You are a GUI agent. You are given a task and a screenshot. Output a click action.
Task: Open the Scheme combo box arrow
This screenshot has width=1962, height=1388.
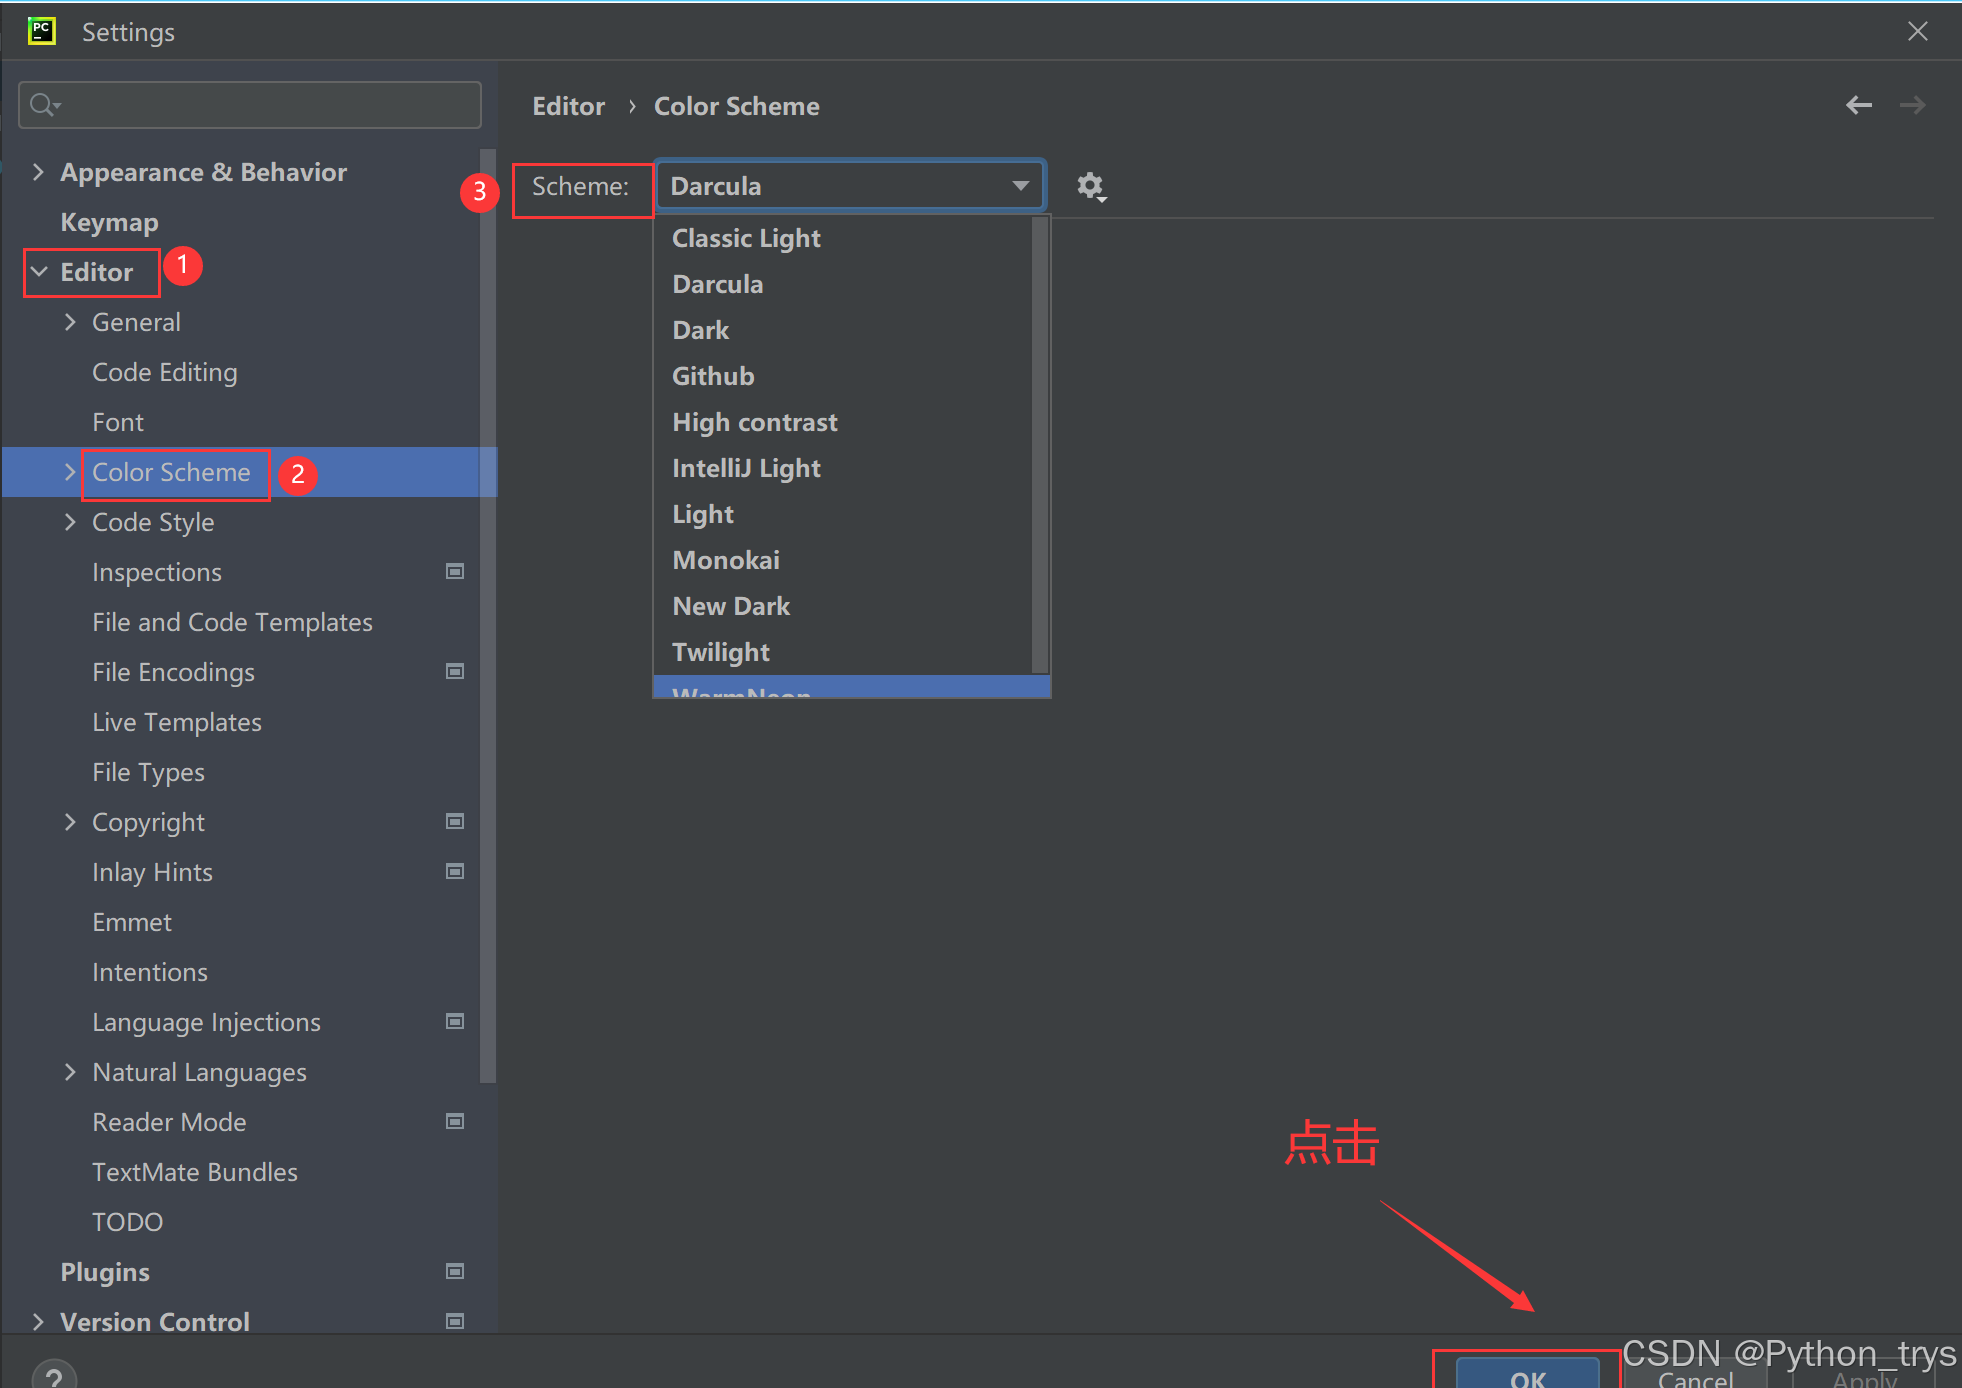(1020, 186)
